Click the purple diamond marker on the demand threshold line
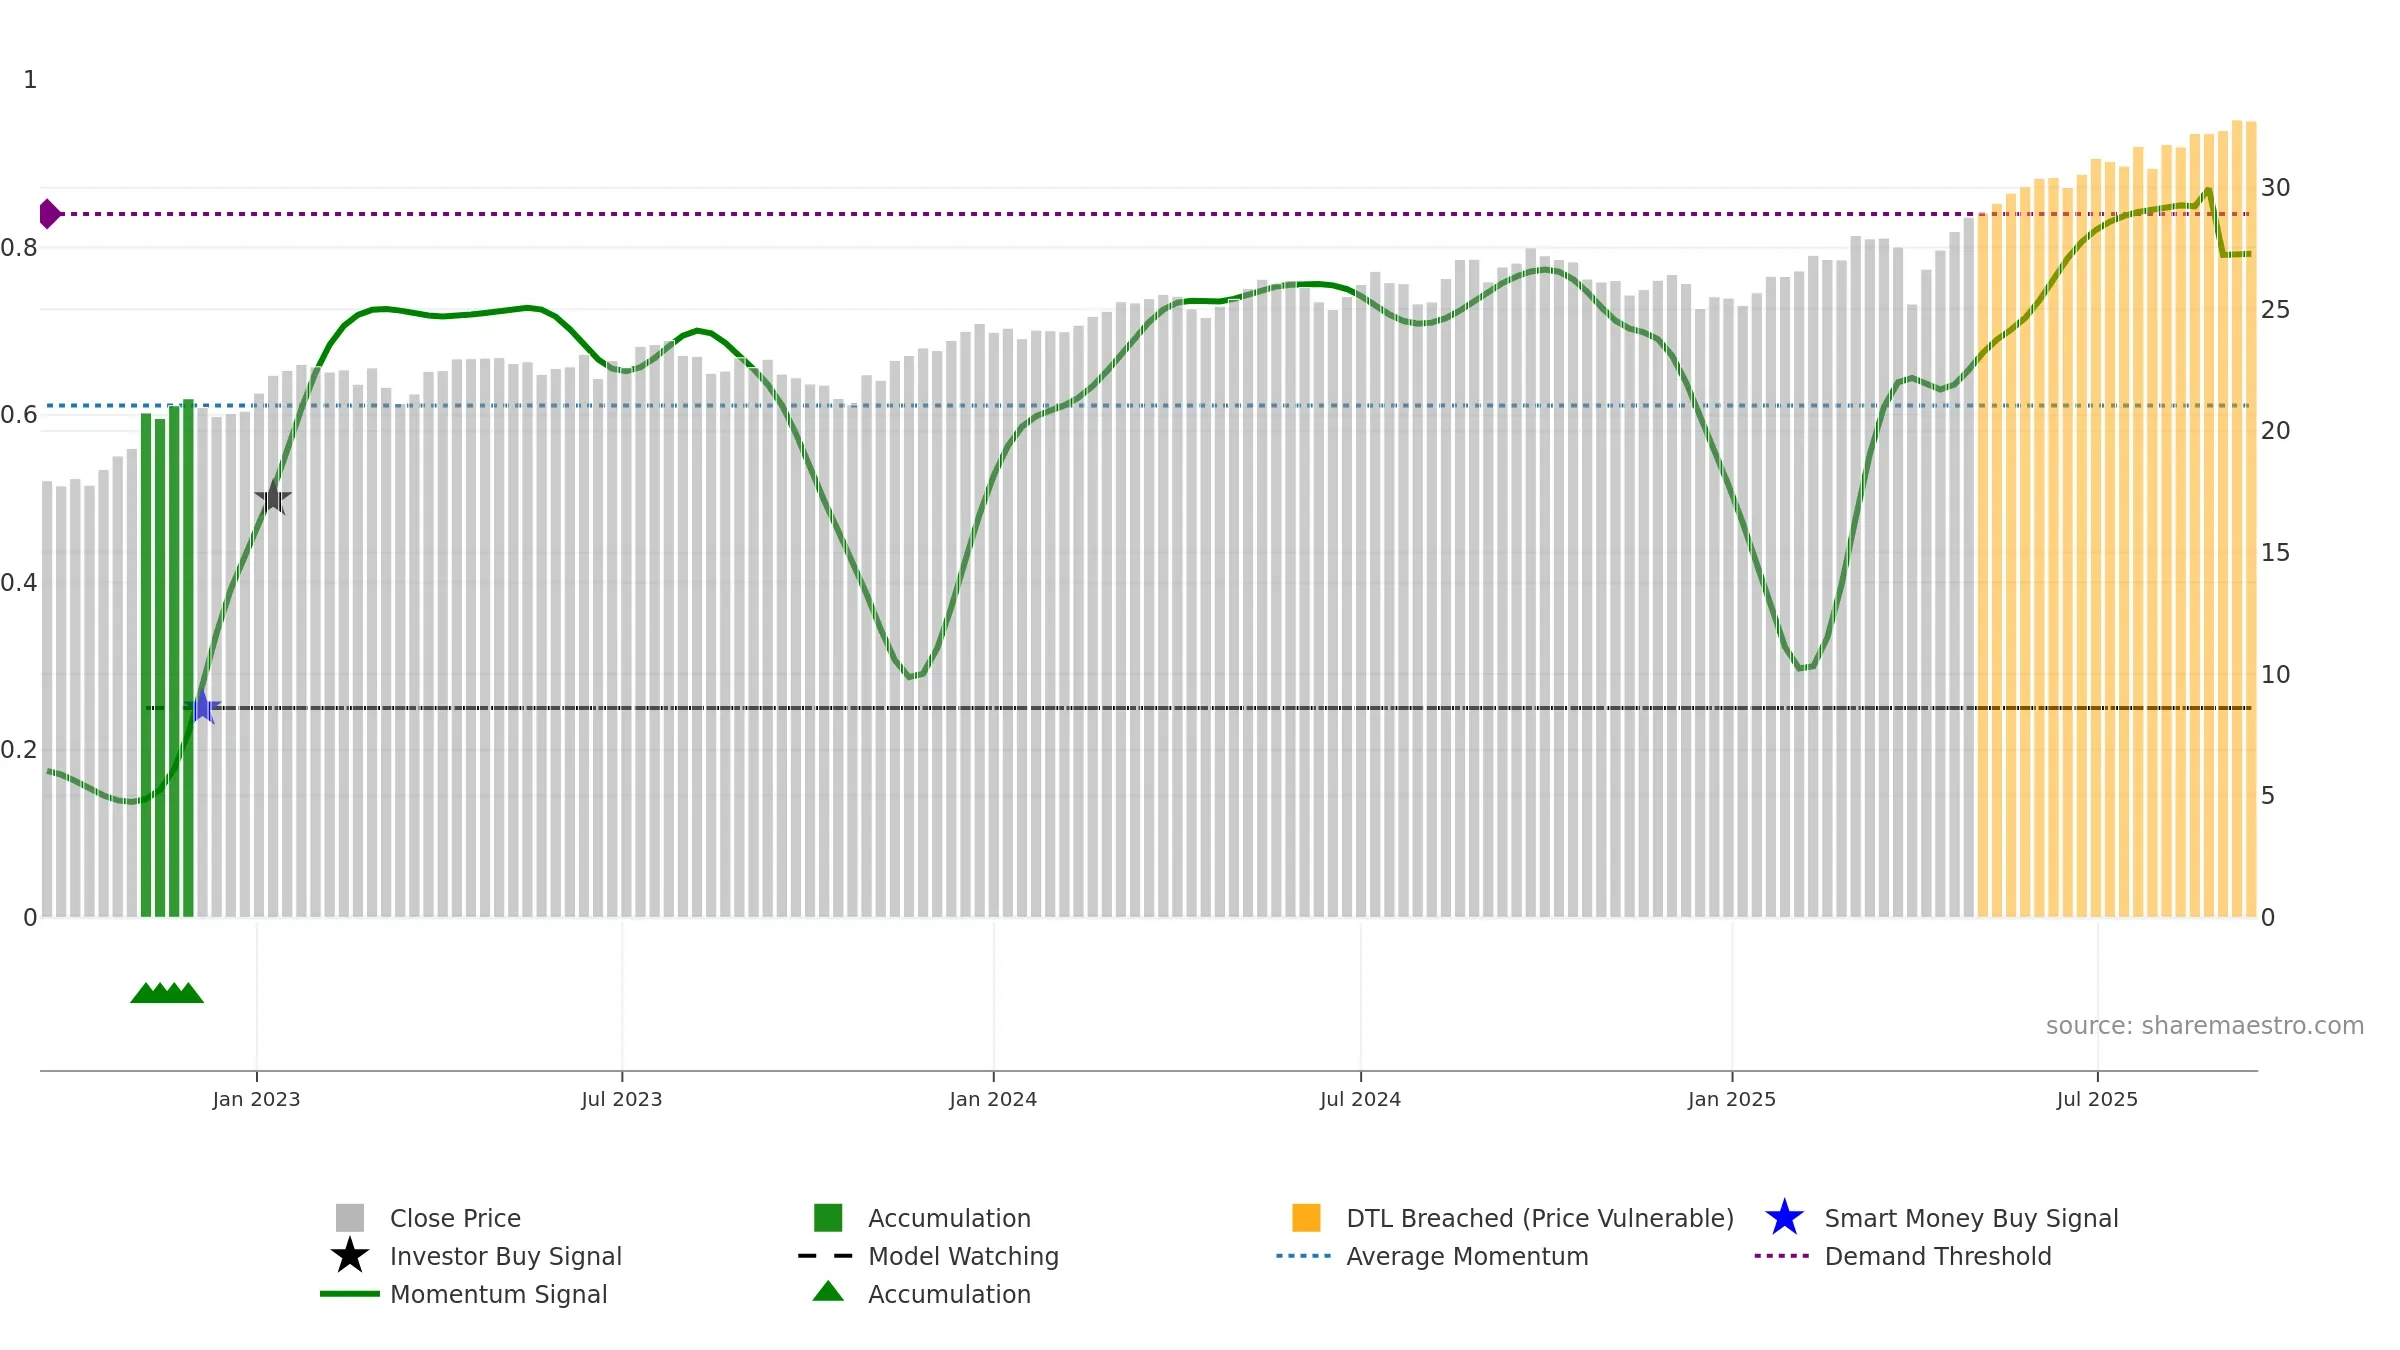 click(49, 214)
